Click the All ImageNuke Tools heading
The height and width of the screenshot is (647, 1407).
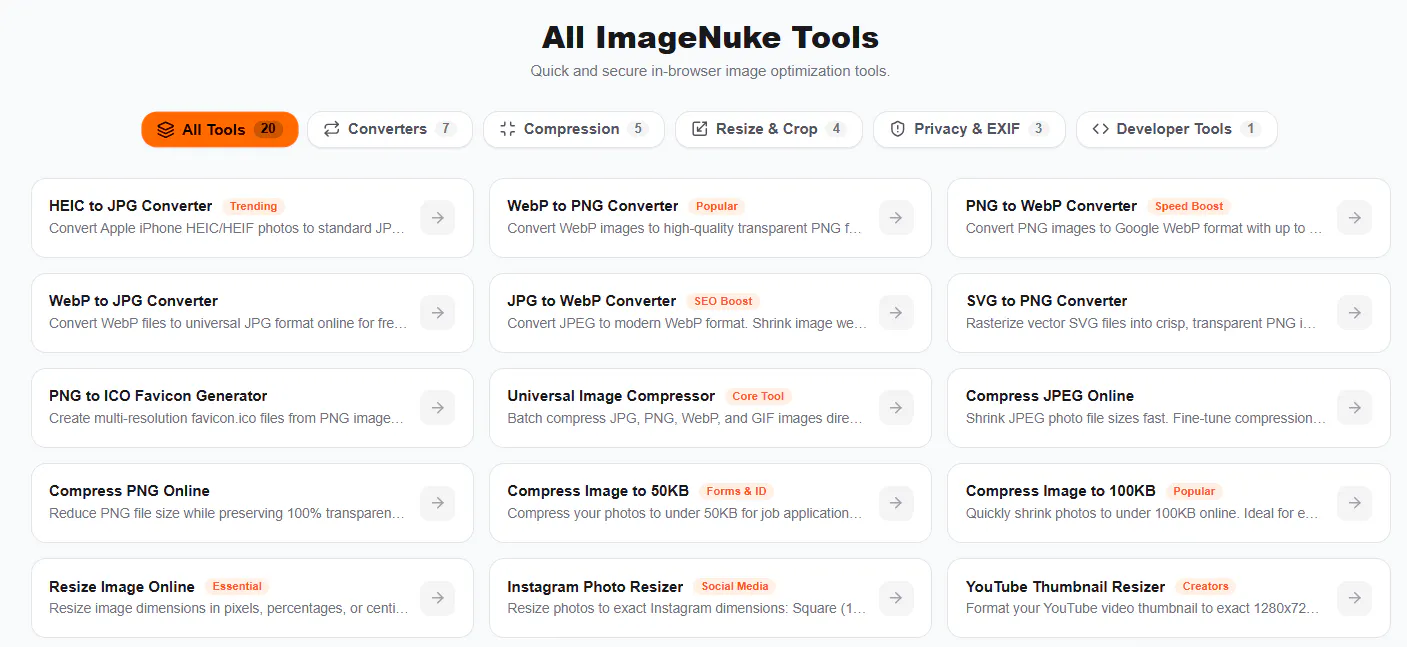tap(710, 38)
